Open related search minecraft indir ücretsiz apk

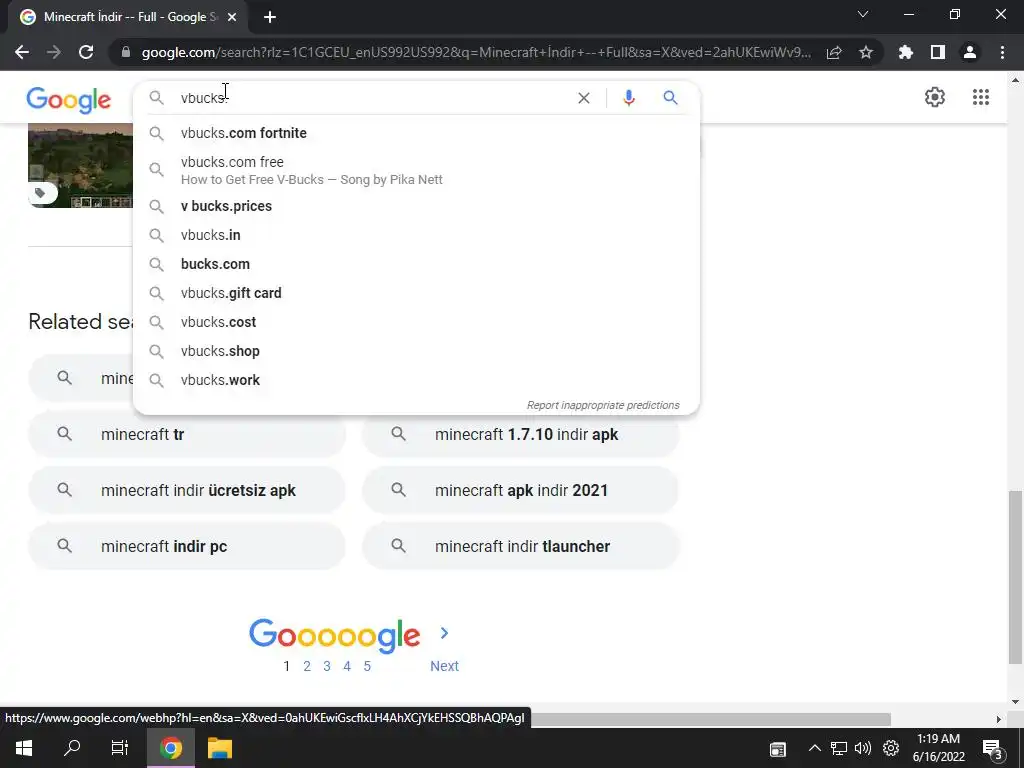(187, 490)
